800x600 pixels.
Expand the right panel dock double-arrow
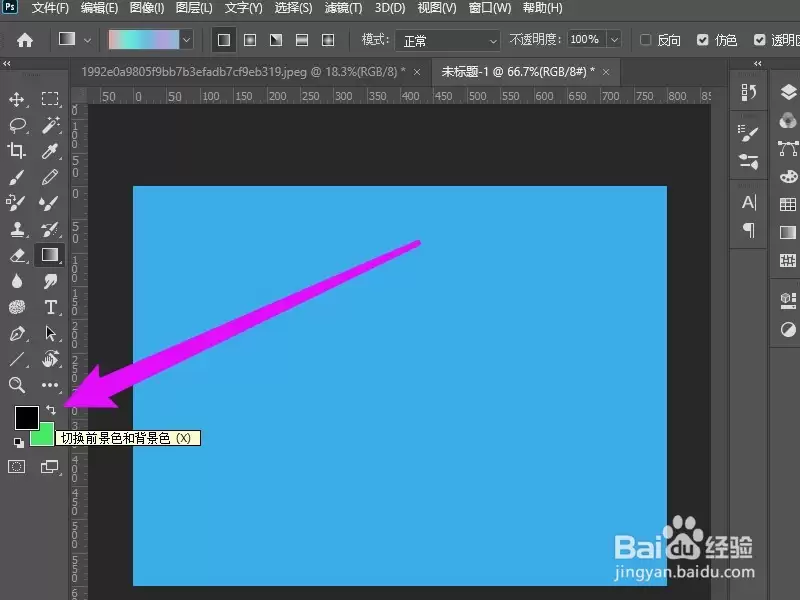coord(758,64)
